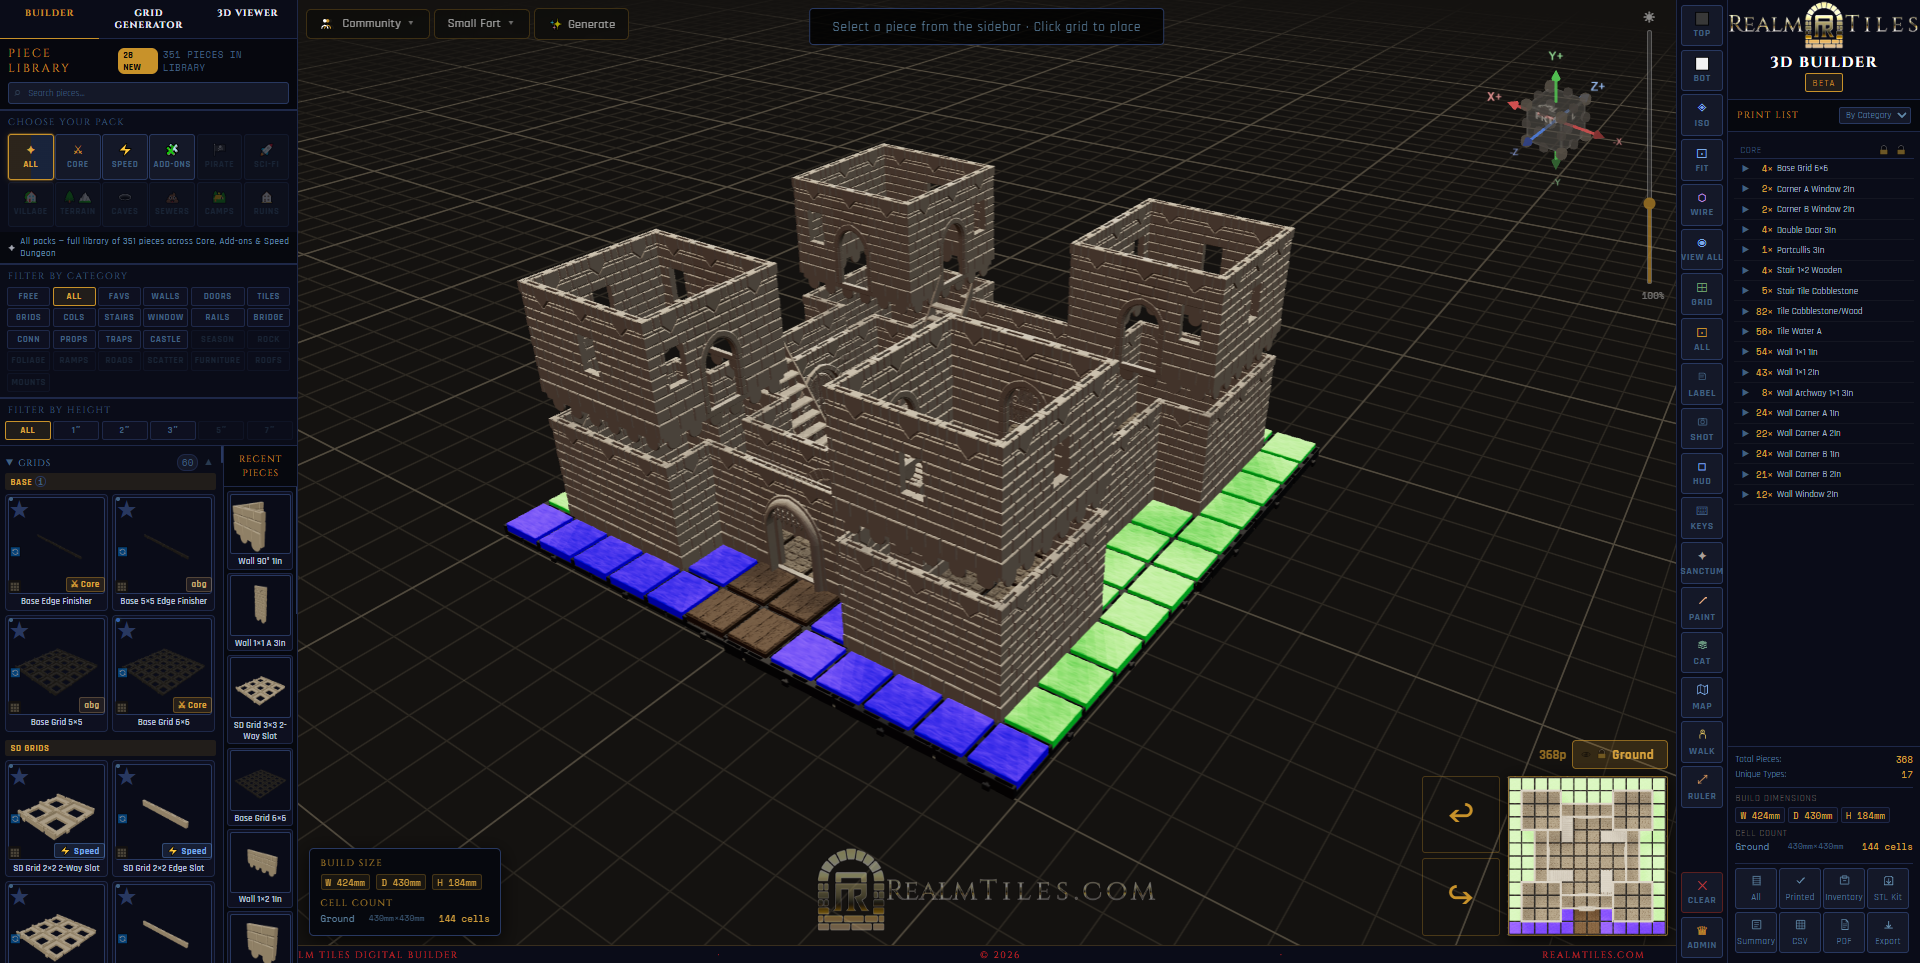Toggle the first lock icon in the CORE header
The image size is (1920, 963).
tap(1883, 150)
